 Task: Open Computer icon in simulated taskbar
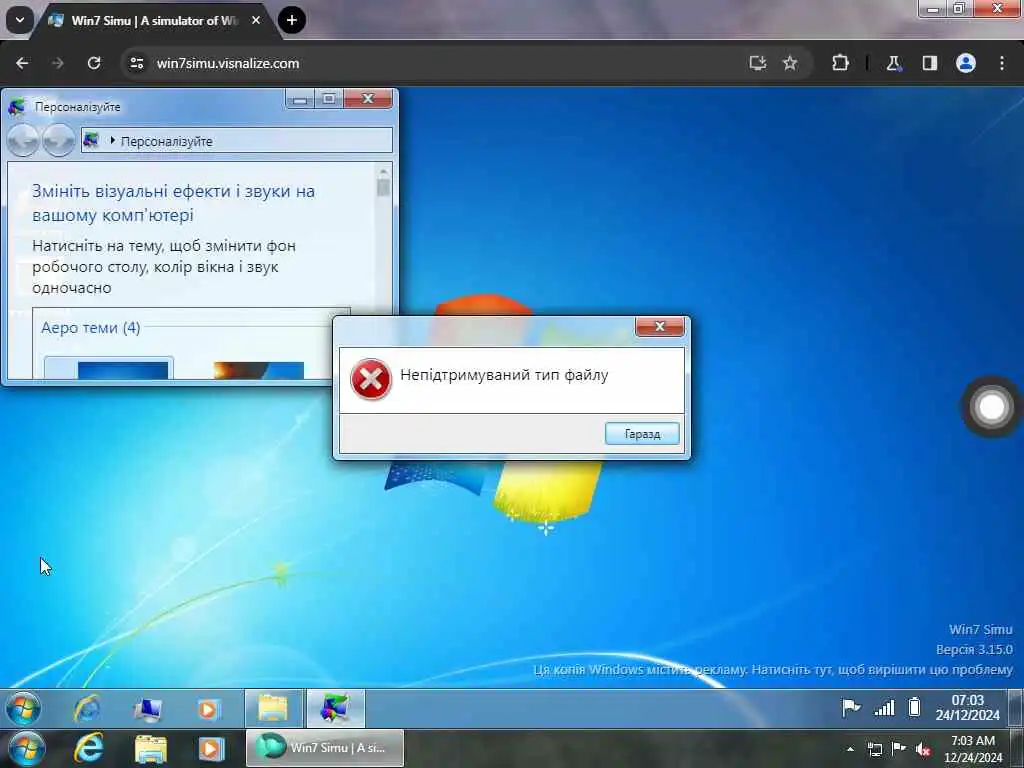coord(148,709)
